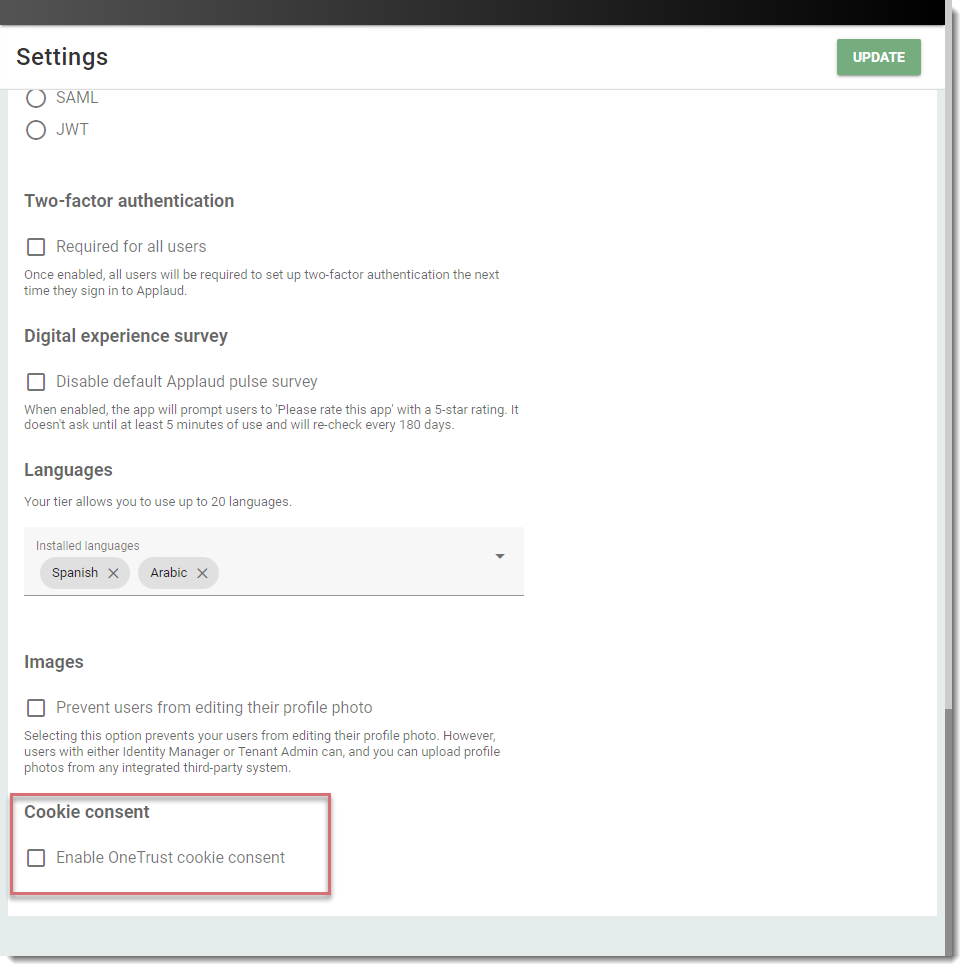Select the SAML radio option
This screenshot has height=971, width=967.
point(36,98)
